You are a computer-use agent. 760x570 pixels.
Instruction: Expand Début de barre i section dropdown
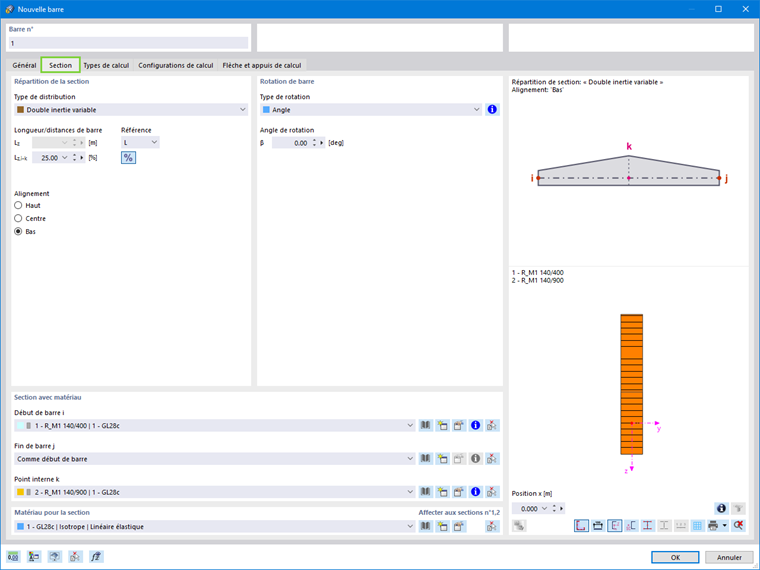coord(410,426)
